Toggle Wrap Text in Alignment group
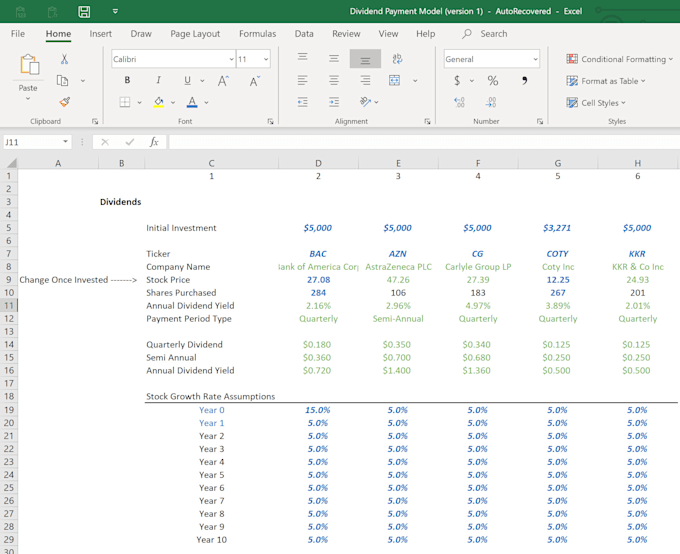680x554 pixels. click(x=398, y=60)
